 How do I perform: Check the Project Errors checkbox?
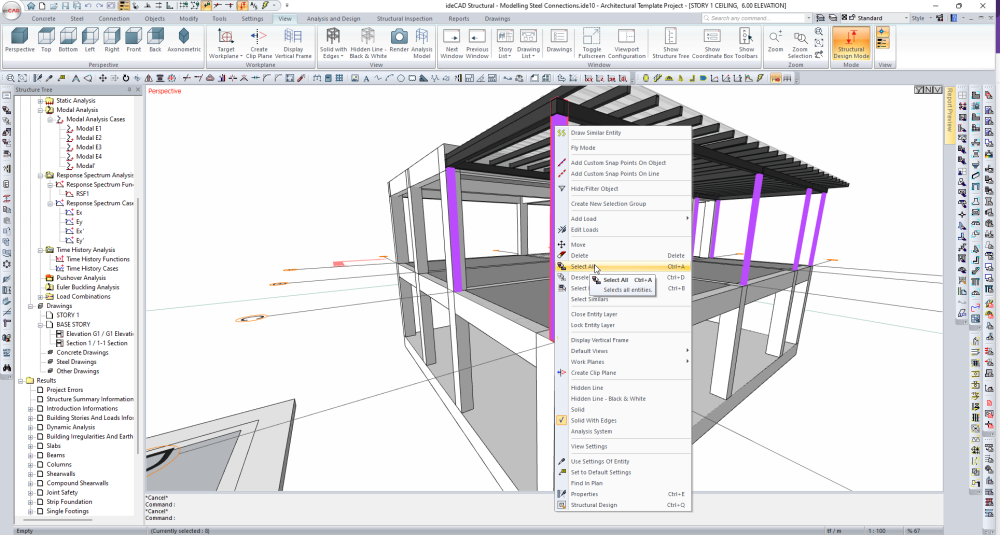click(40, 390)
